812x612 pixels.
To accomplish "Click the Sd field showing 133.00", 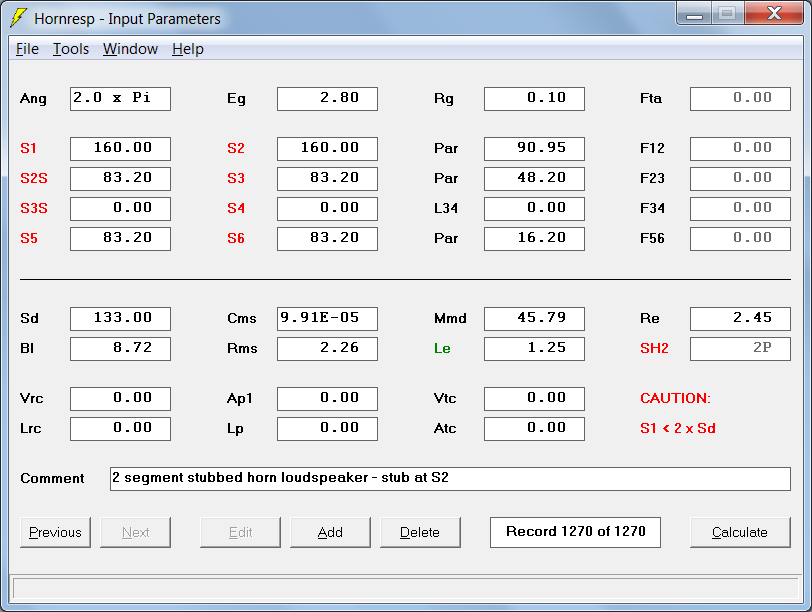I will tap(120, 319).
